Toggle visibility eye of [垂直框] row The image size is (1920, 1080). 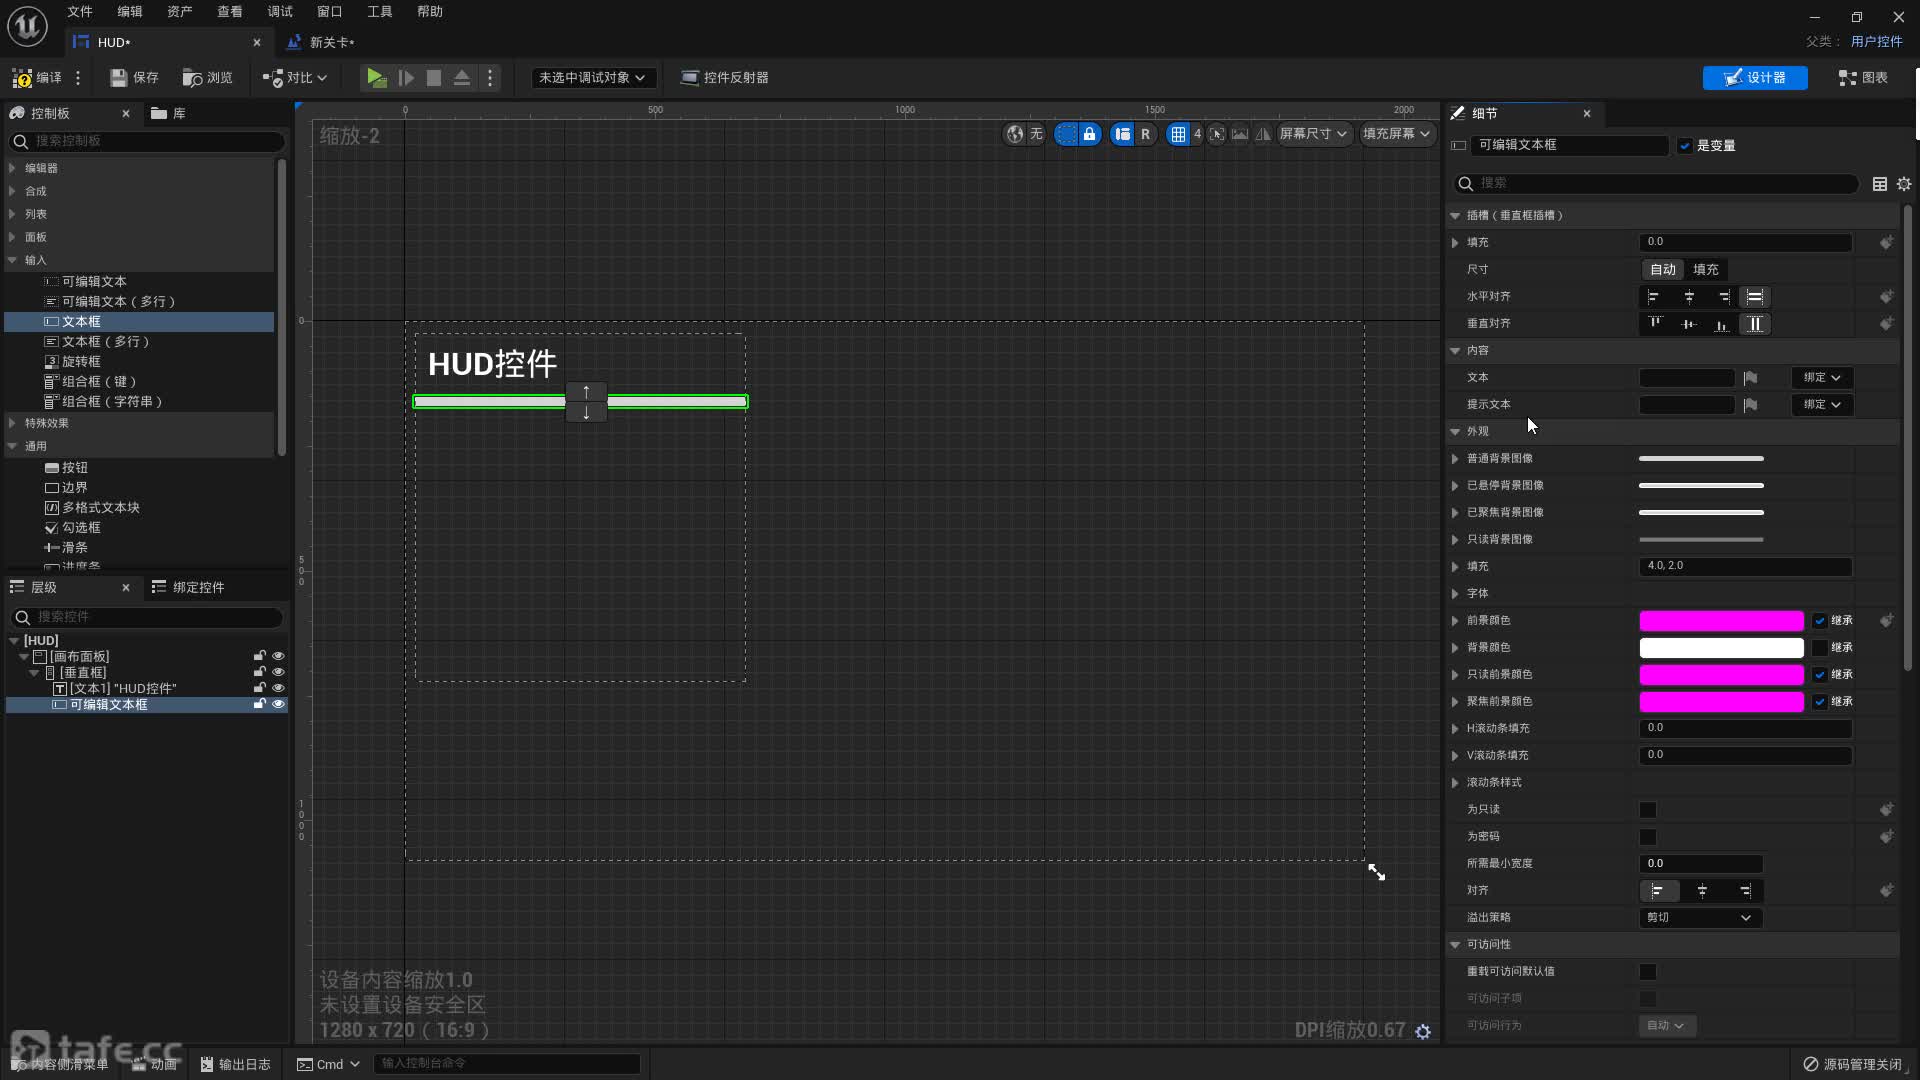[x=278, y=672]
